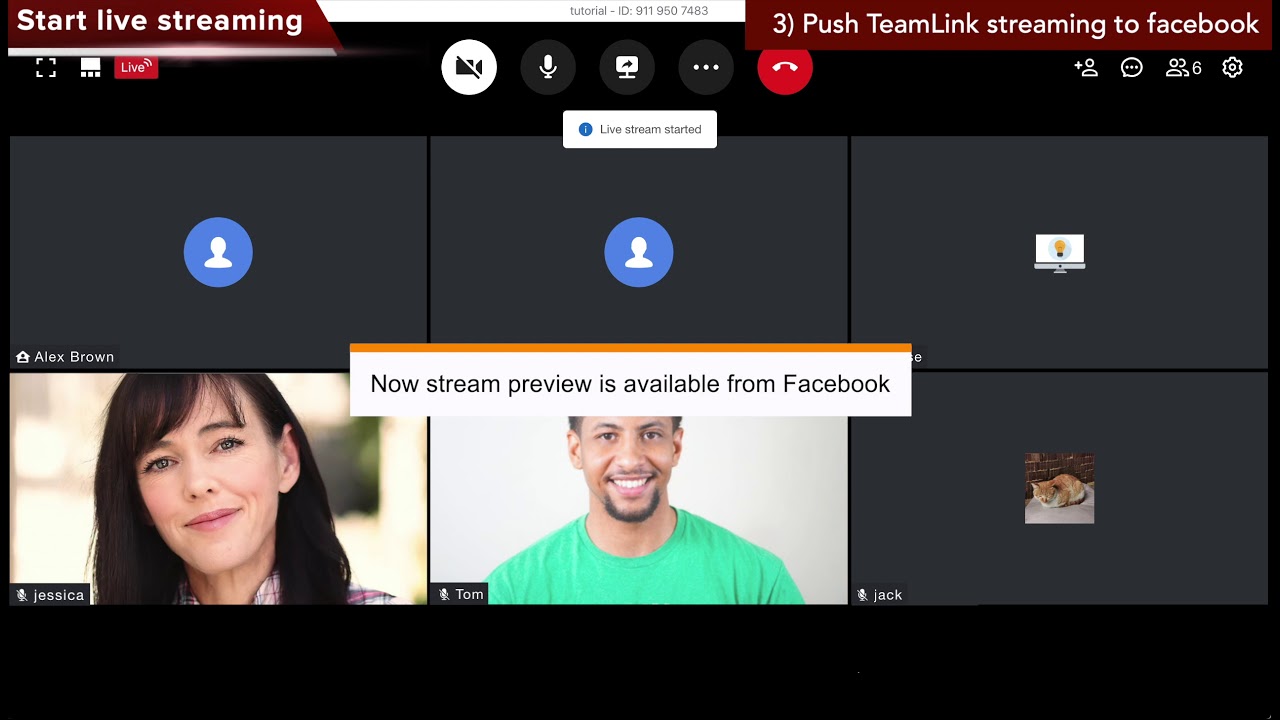Image resolution: width=1280 pixels, height=720 pixels.
Task: Click muted mic icon beside Tom
Action: [x=444, y=594]
